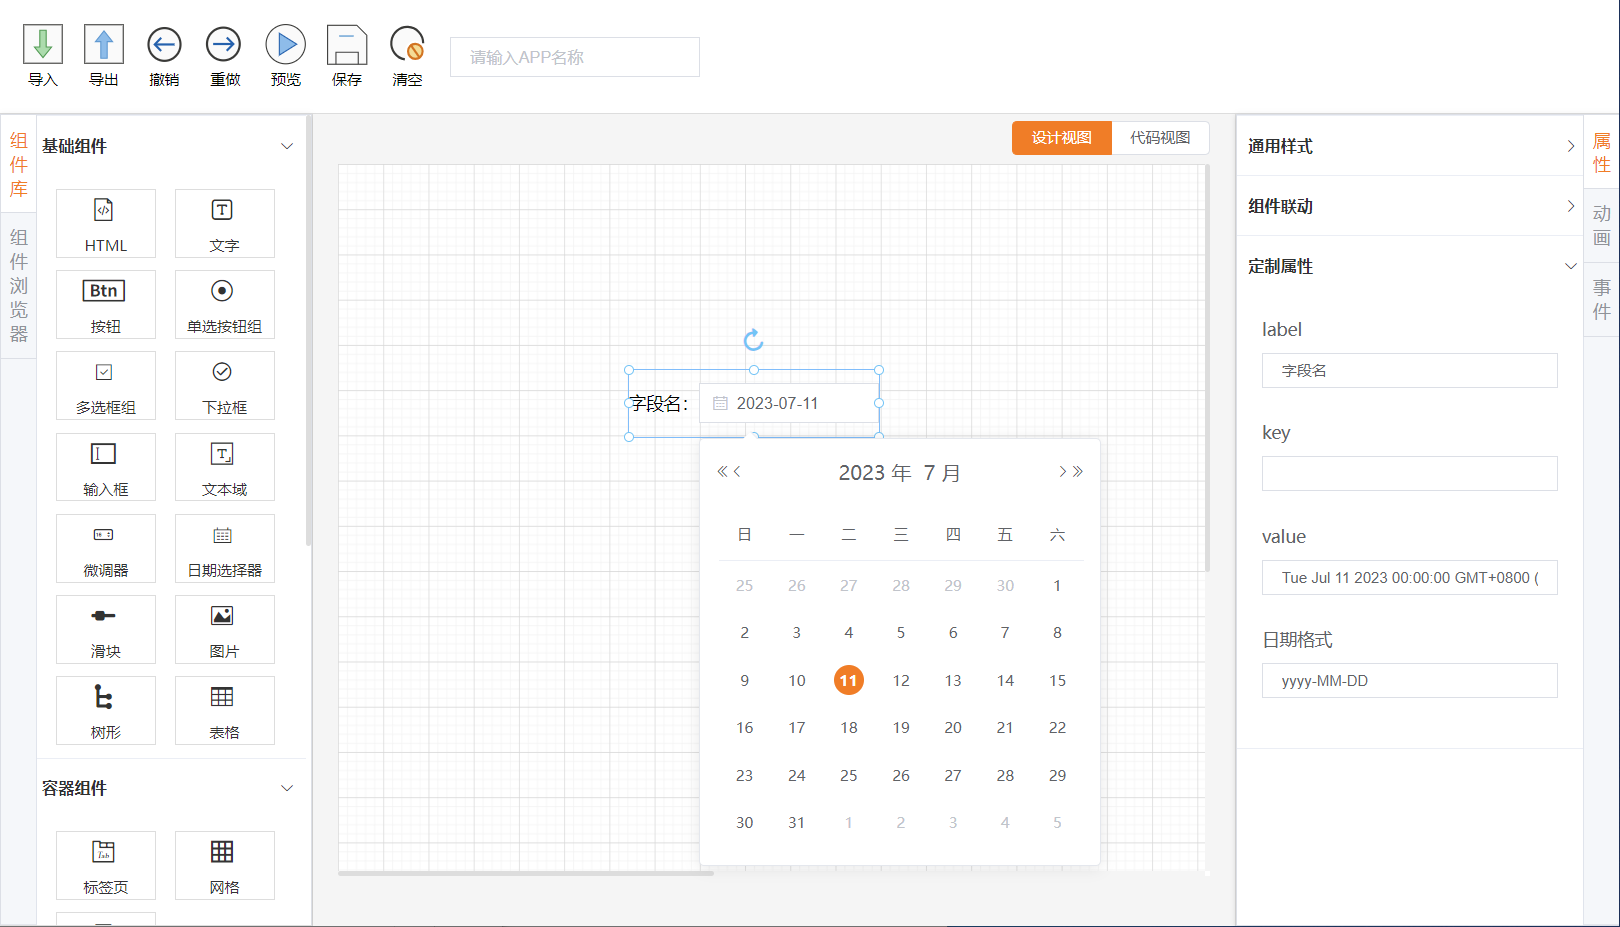This screenshot has height=927, width=1620.
Task: Select the 网格 grid container component
Action: (x=225, y=865)
